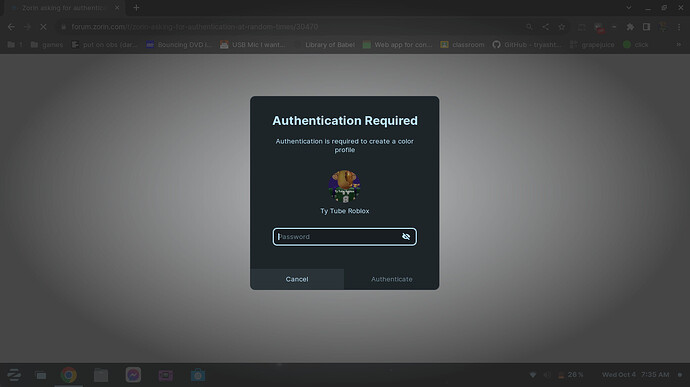Toggle the Chrome side panel icon
Screen dimensions: 690x387
(x=646, y=27)
